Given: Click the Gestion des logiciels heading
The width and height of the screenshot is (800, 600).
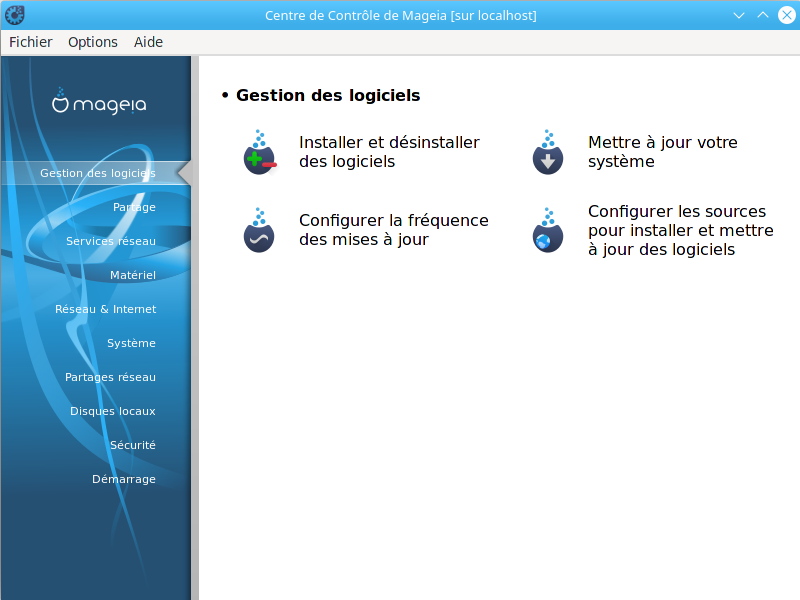Looking at the screenshot, I should 328,95.
